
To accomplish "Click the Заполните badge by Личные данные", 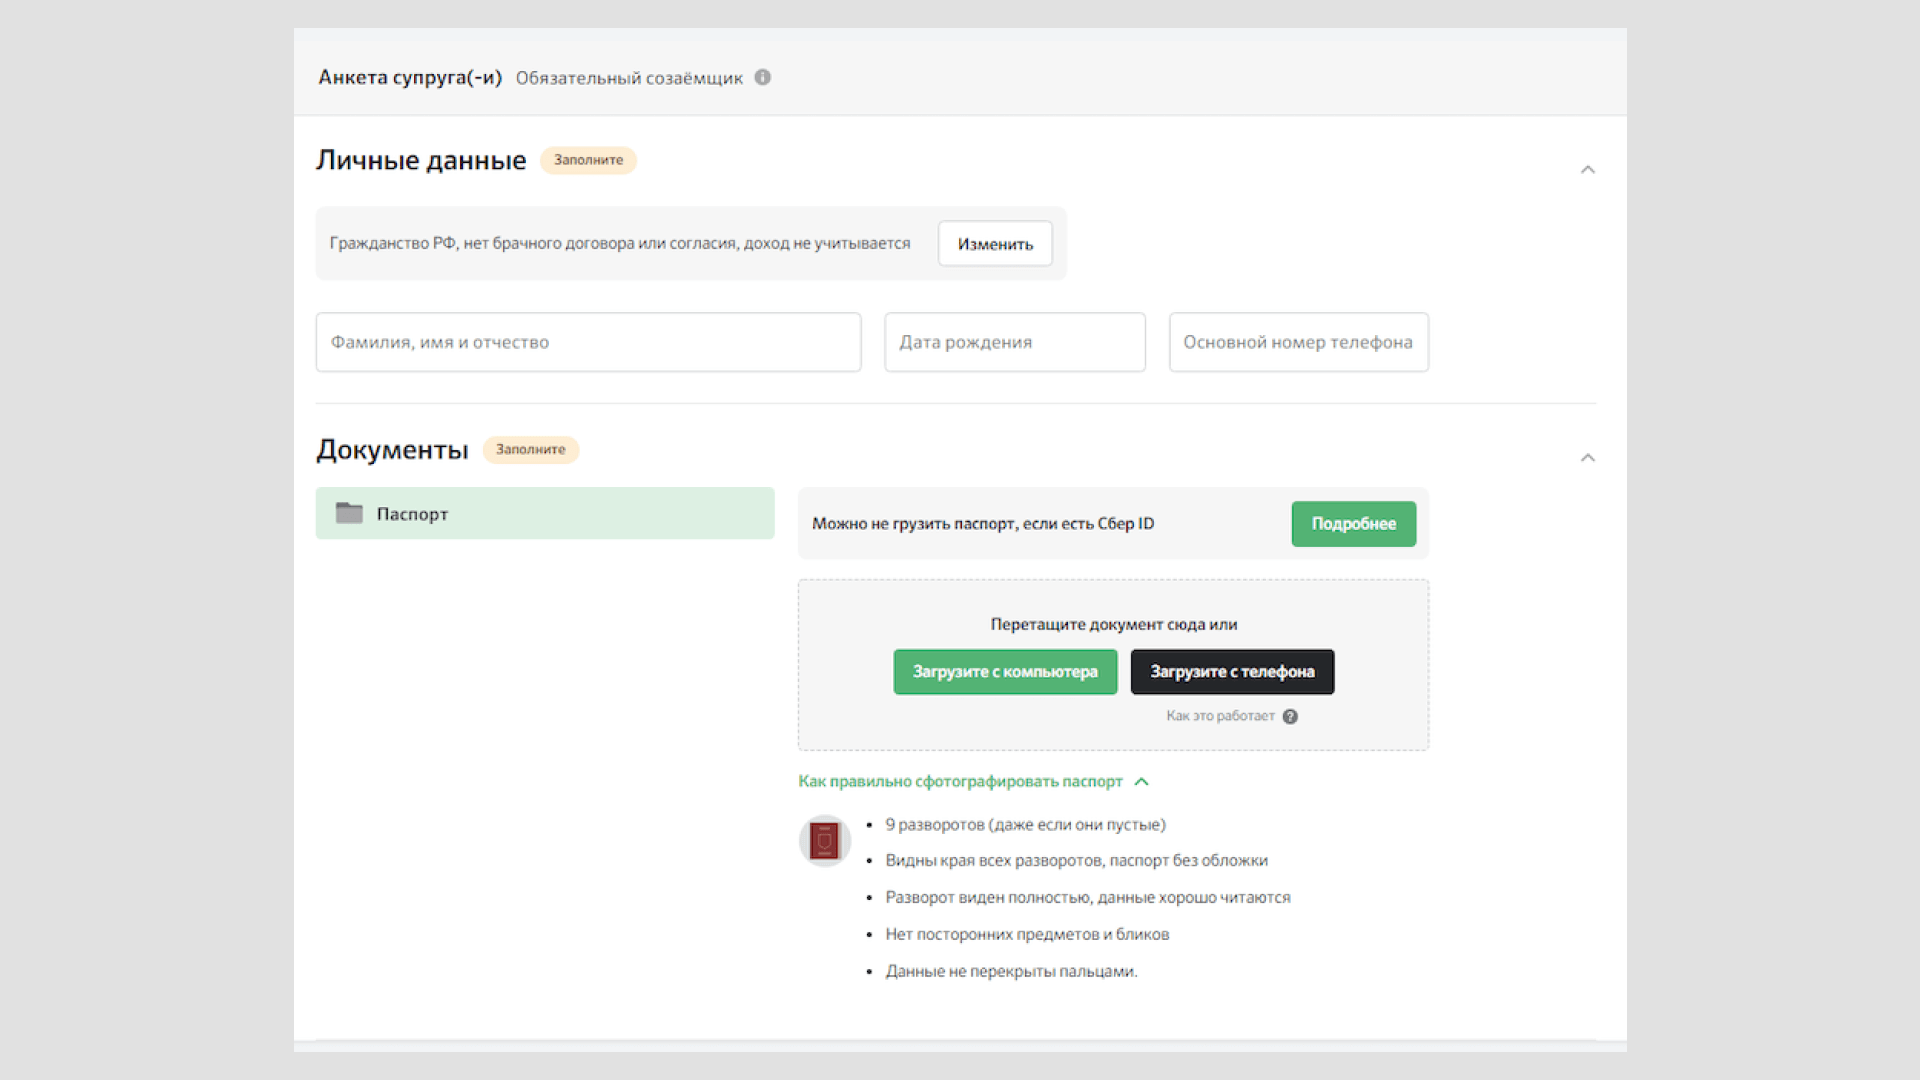I will 588,160.
